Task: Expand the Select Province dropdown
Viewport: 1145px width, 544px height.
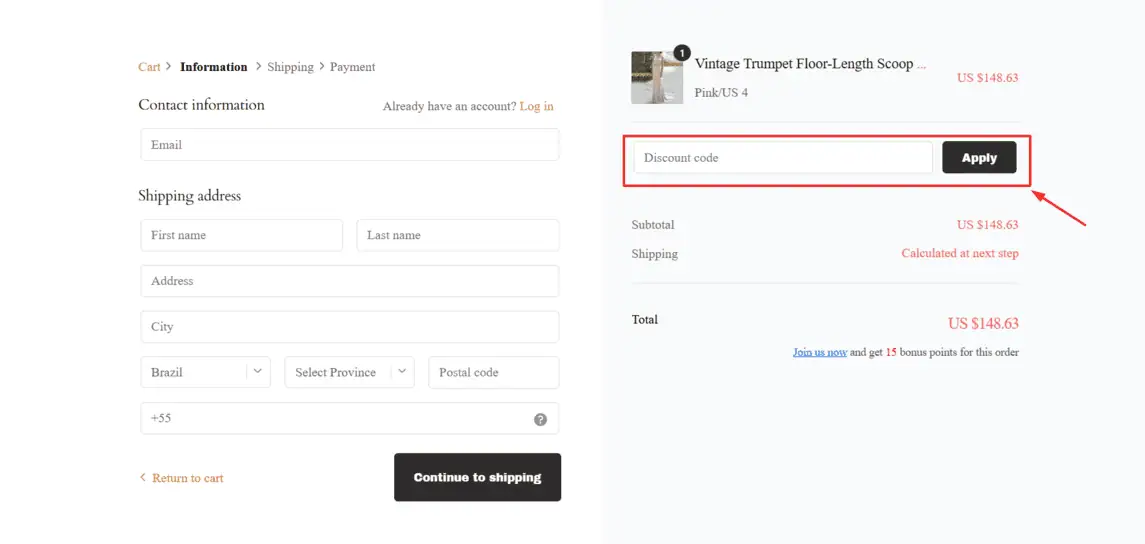Action: (x=350, y=372)
